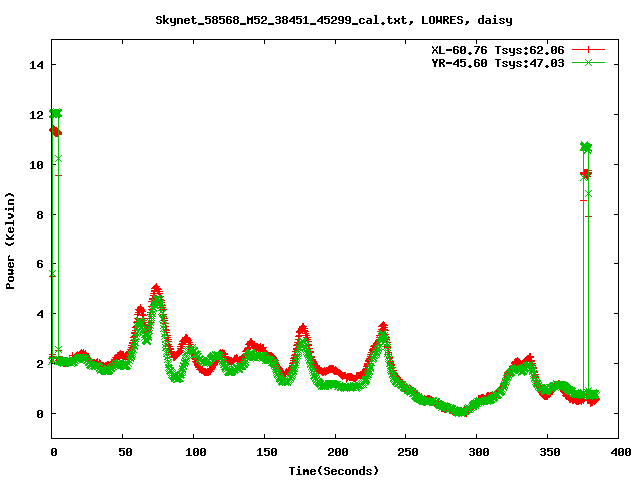The width and height of the screenshot is (640, 480).
Task: Click the y-axis tick label 6
Action: point(40,264)
